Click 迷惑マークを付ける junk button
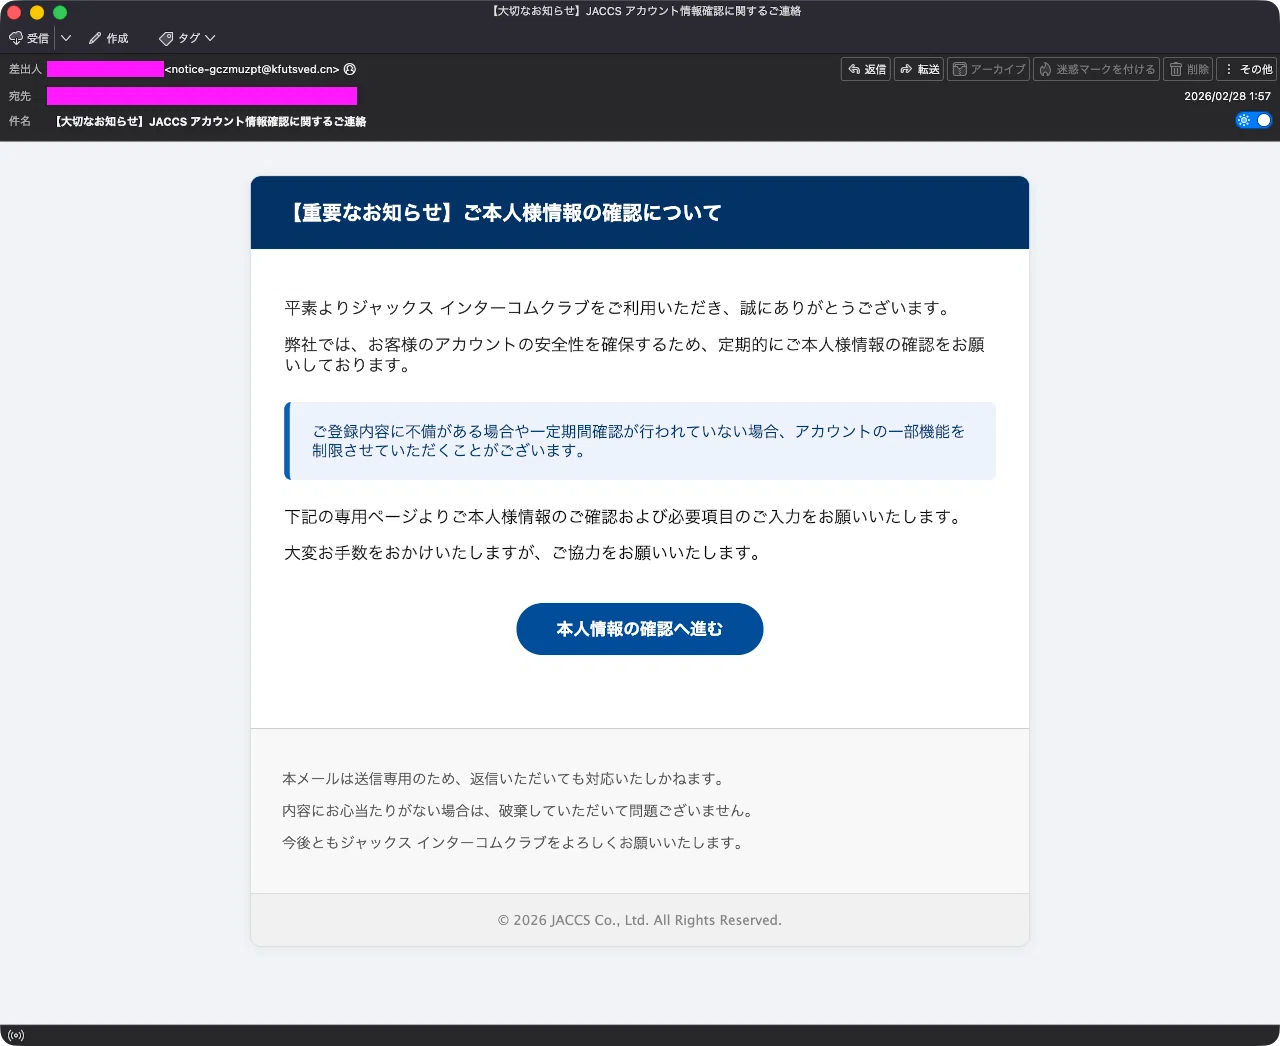Viewport: 1280px width, 1046px height. (x=1096, y=69)
